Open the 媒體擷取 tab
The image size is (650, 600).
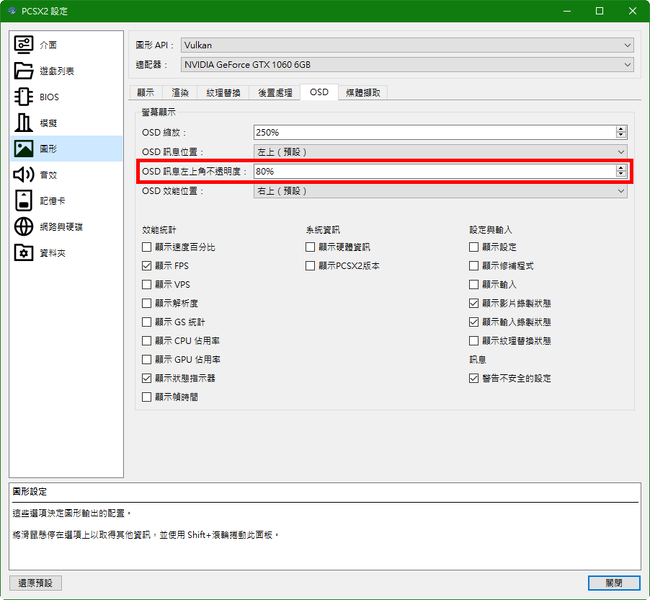(363, 93)
